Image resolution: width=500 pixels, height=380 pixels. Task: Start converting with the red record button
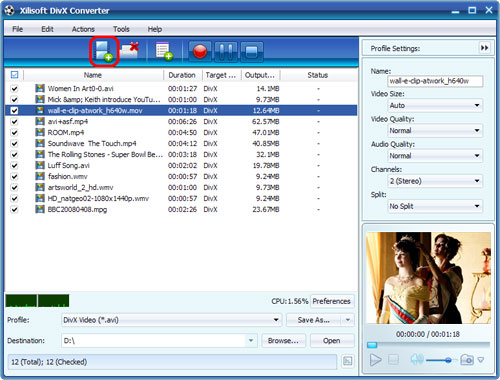[200, 52]
